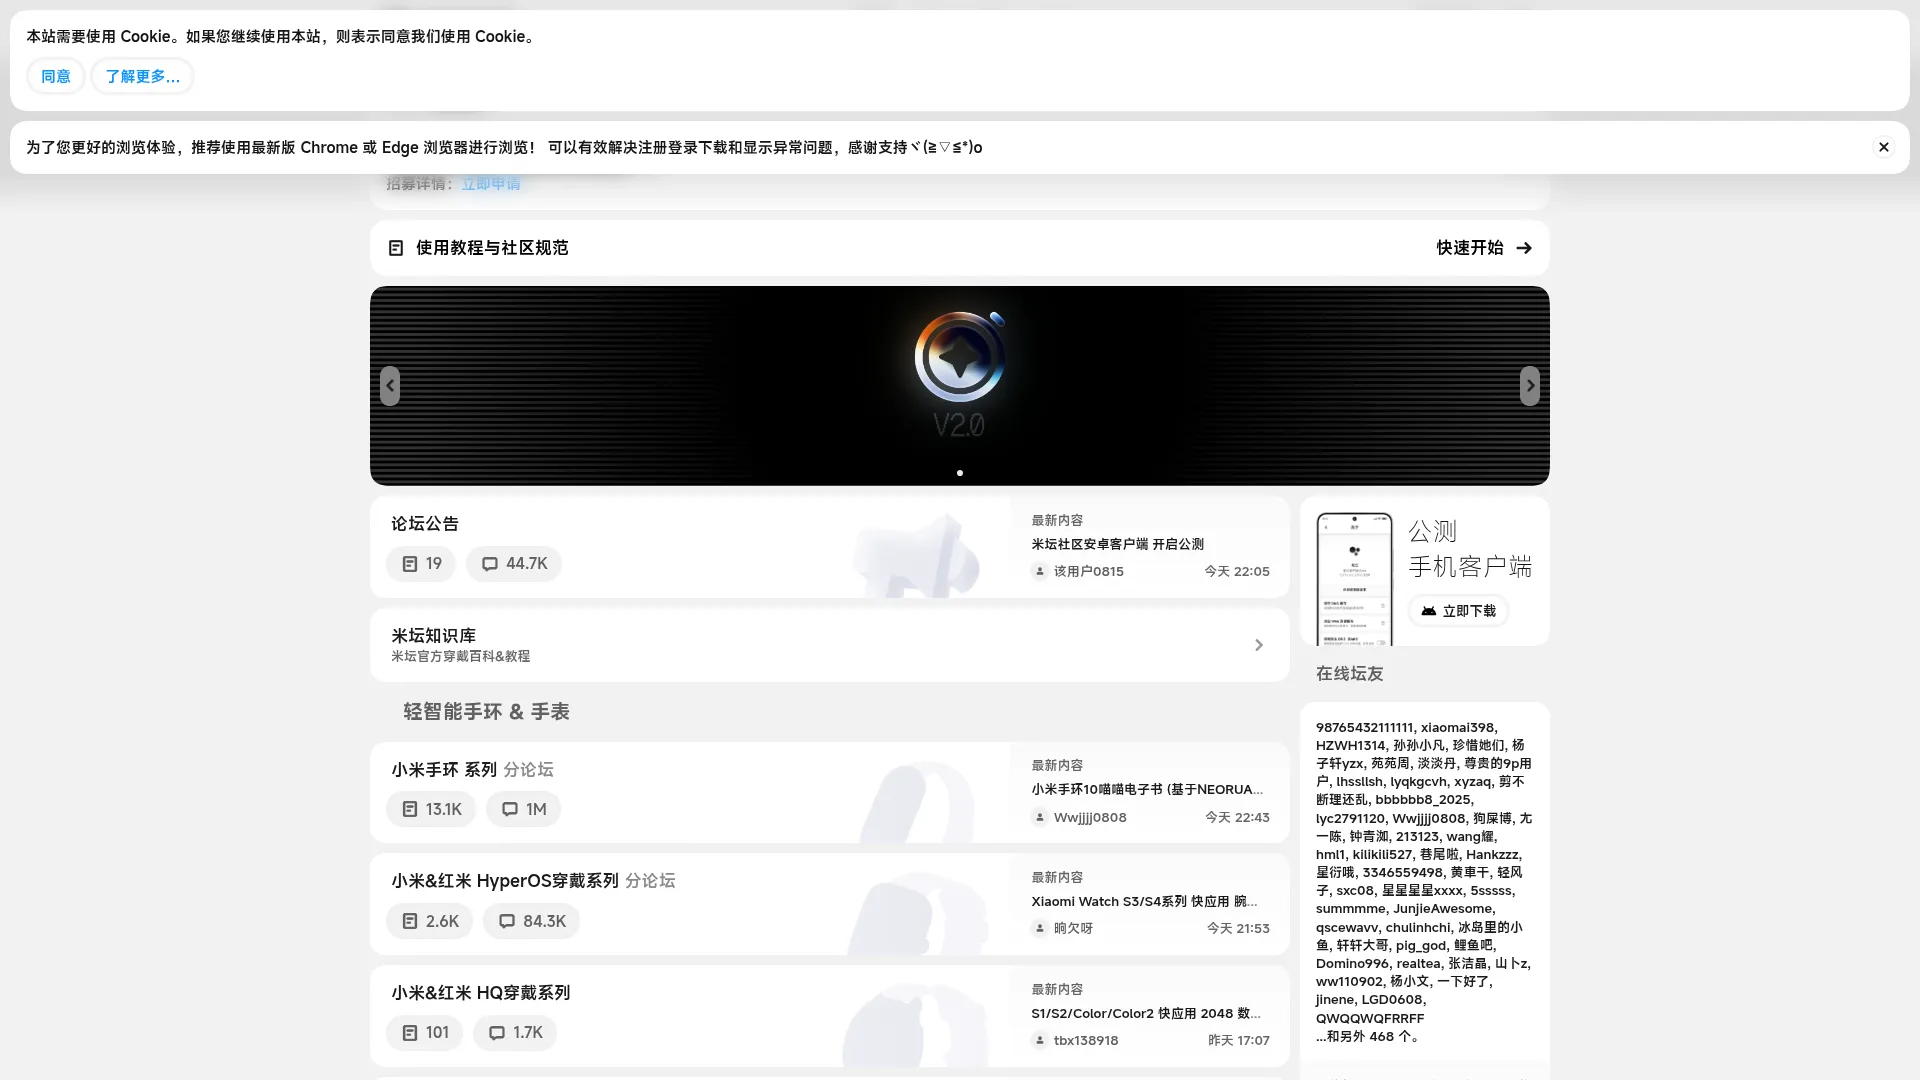View online member xiaomai398

coord(1457,728)
